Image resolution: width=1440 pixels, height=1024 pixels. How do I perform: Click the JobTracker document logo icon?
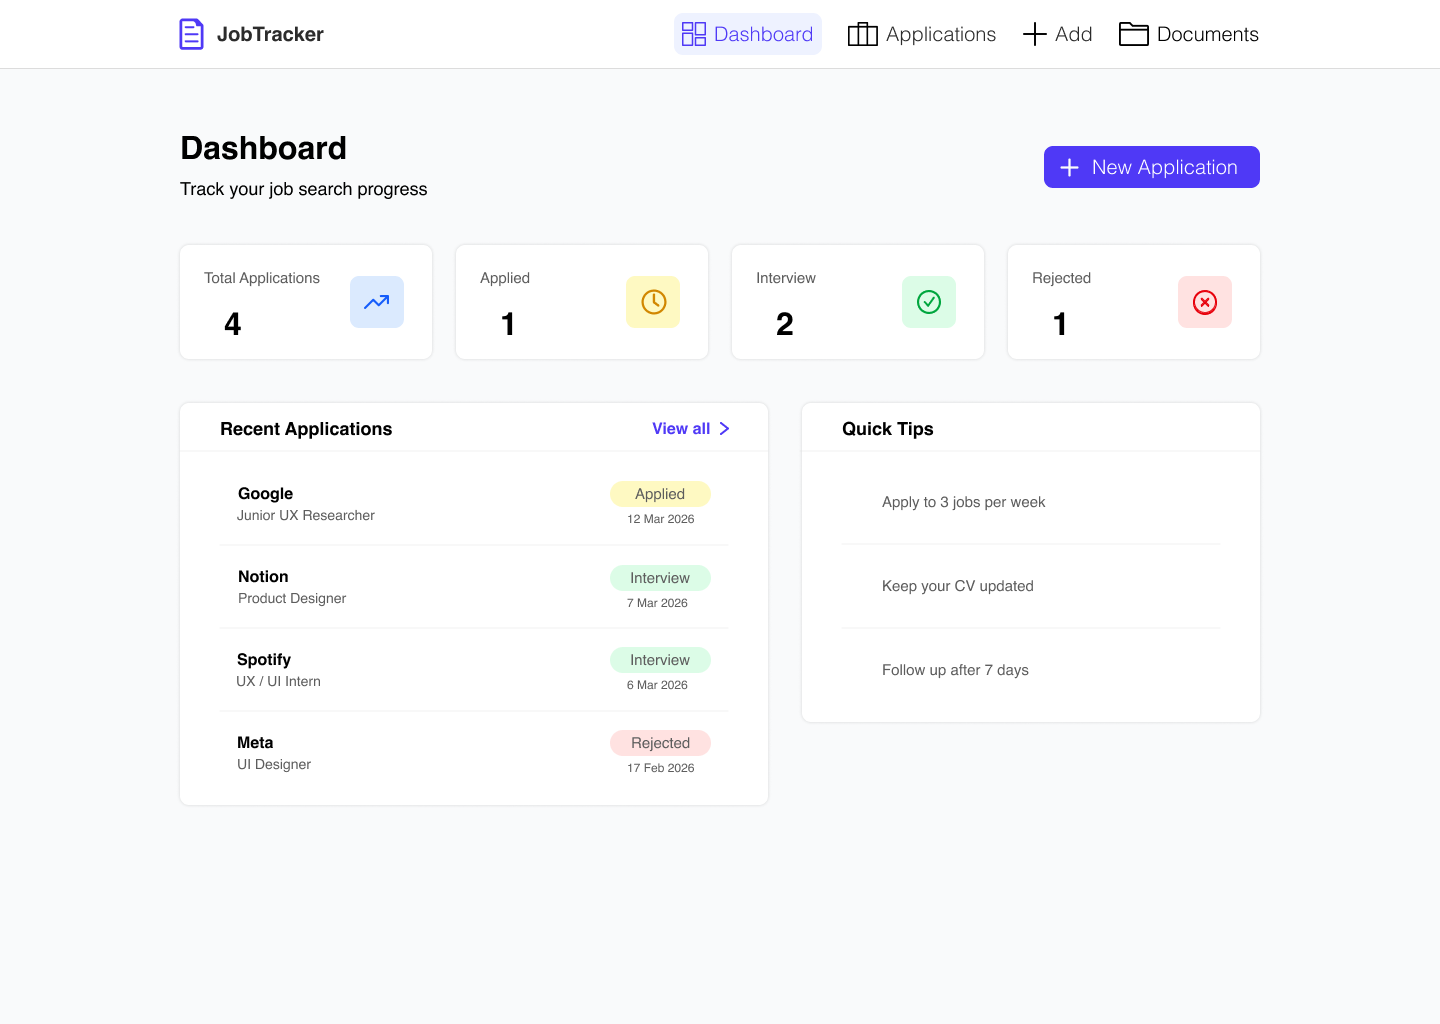[191, 33]
